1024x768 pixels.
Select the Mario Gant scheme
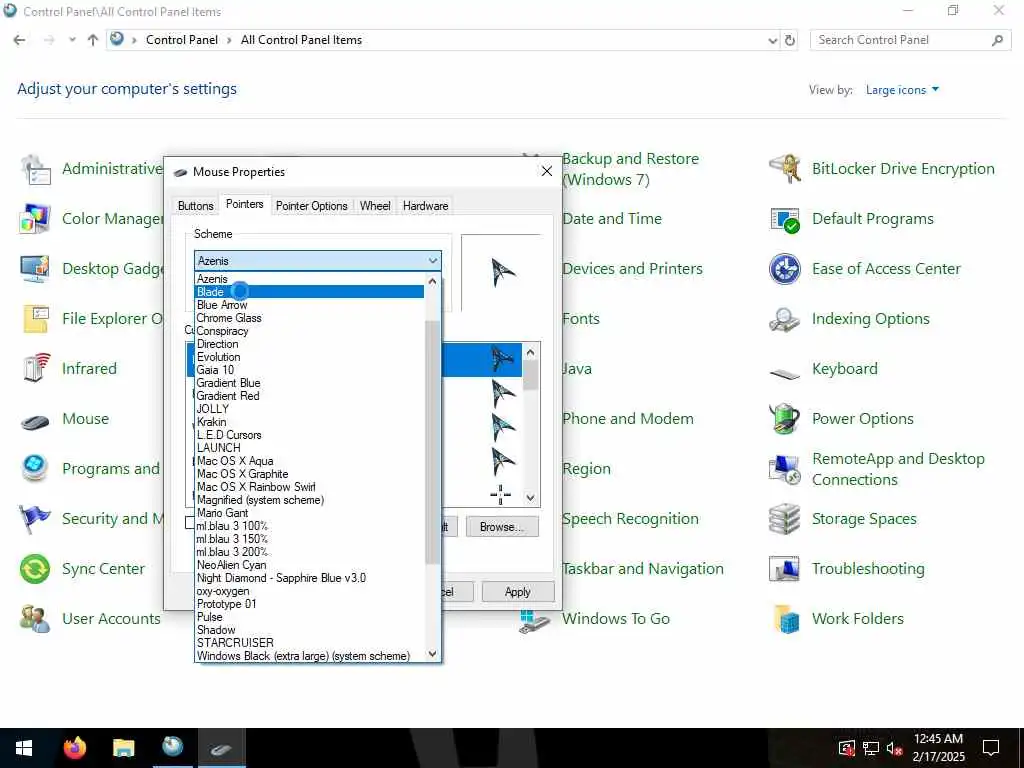click(x=310, y=513)
